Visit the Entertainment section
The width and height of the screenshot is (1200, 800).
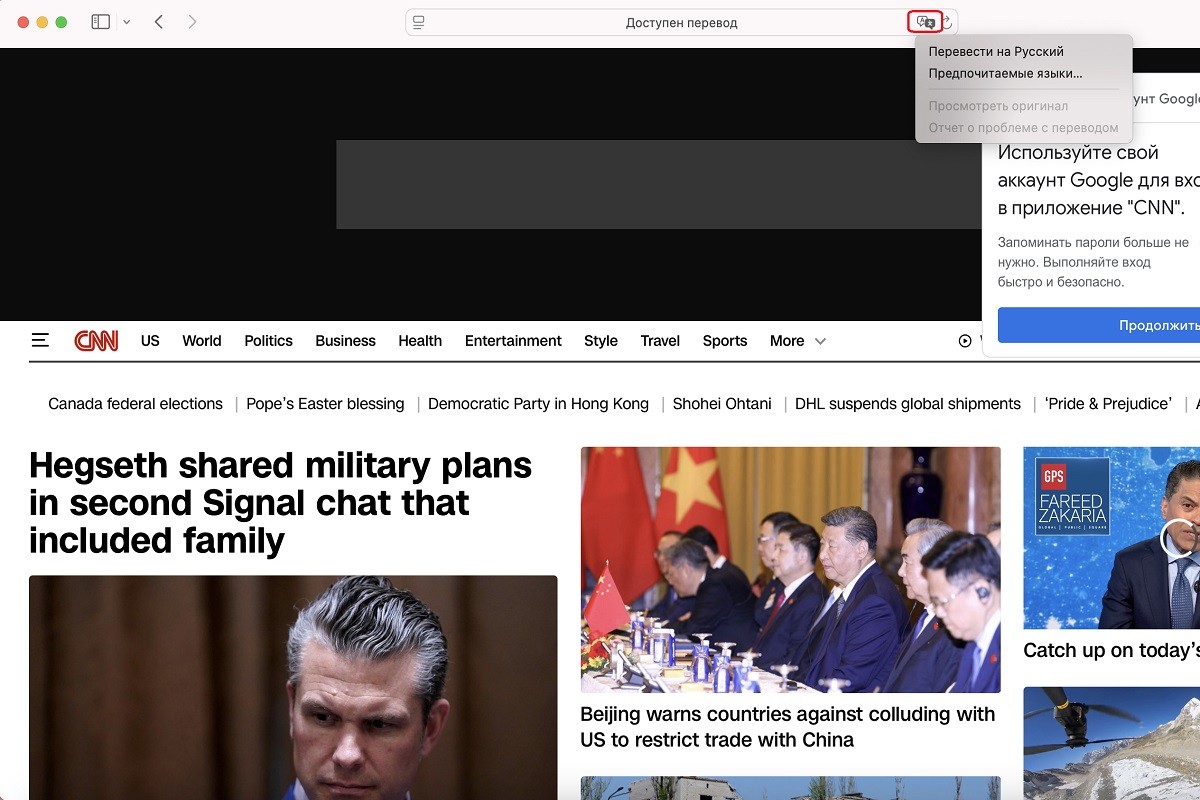point(513,341)
